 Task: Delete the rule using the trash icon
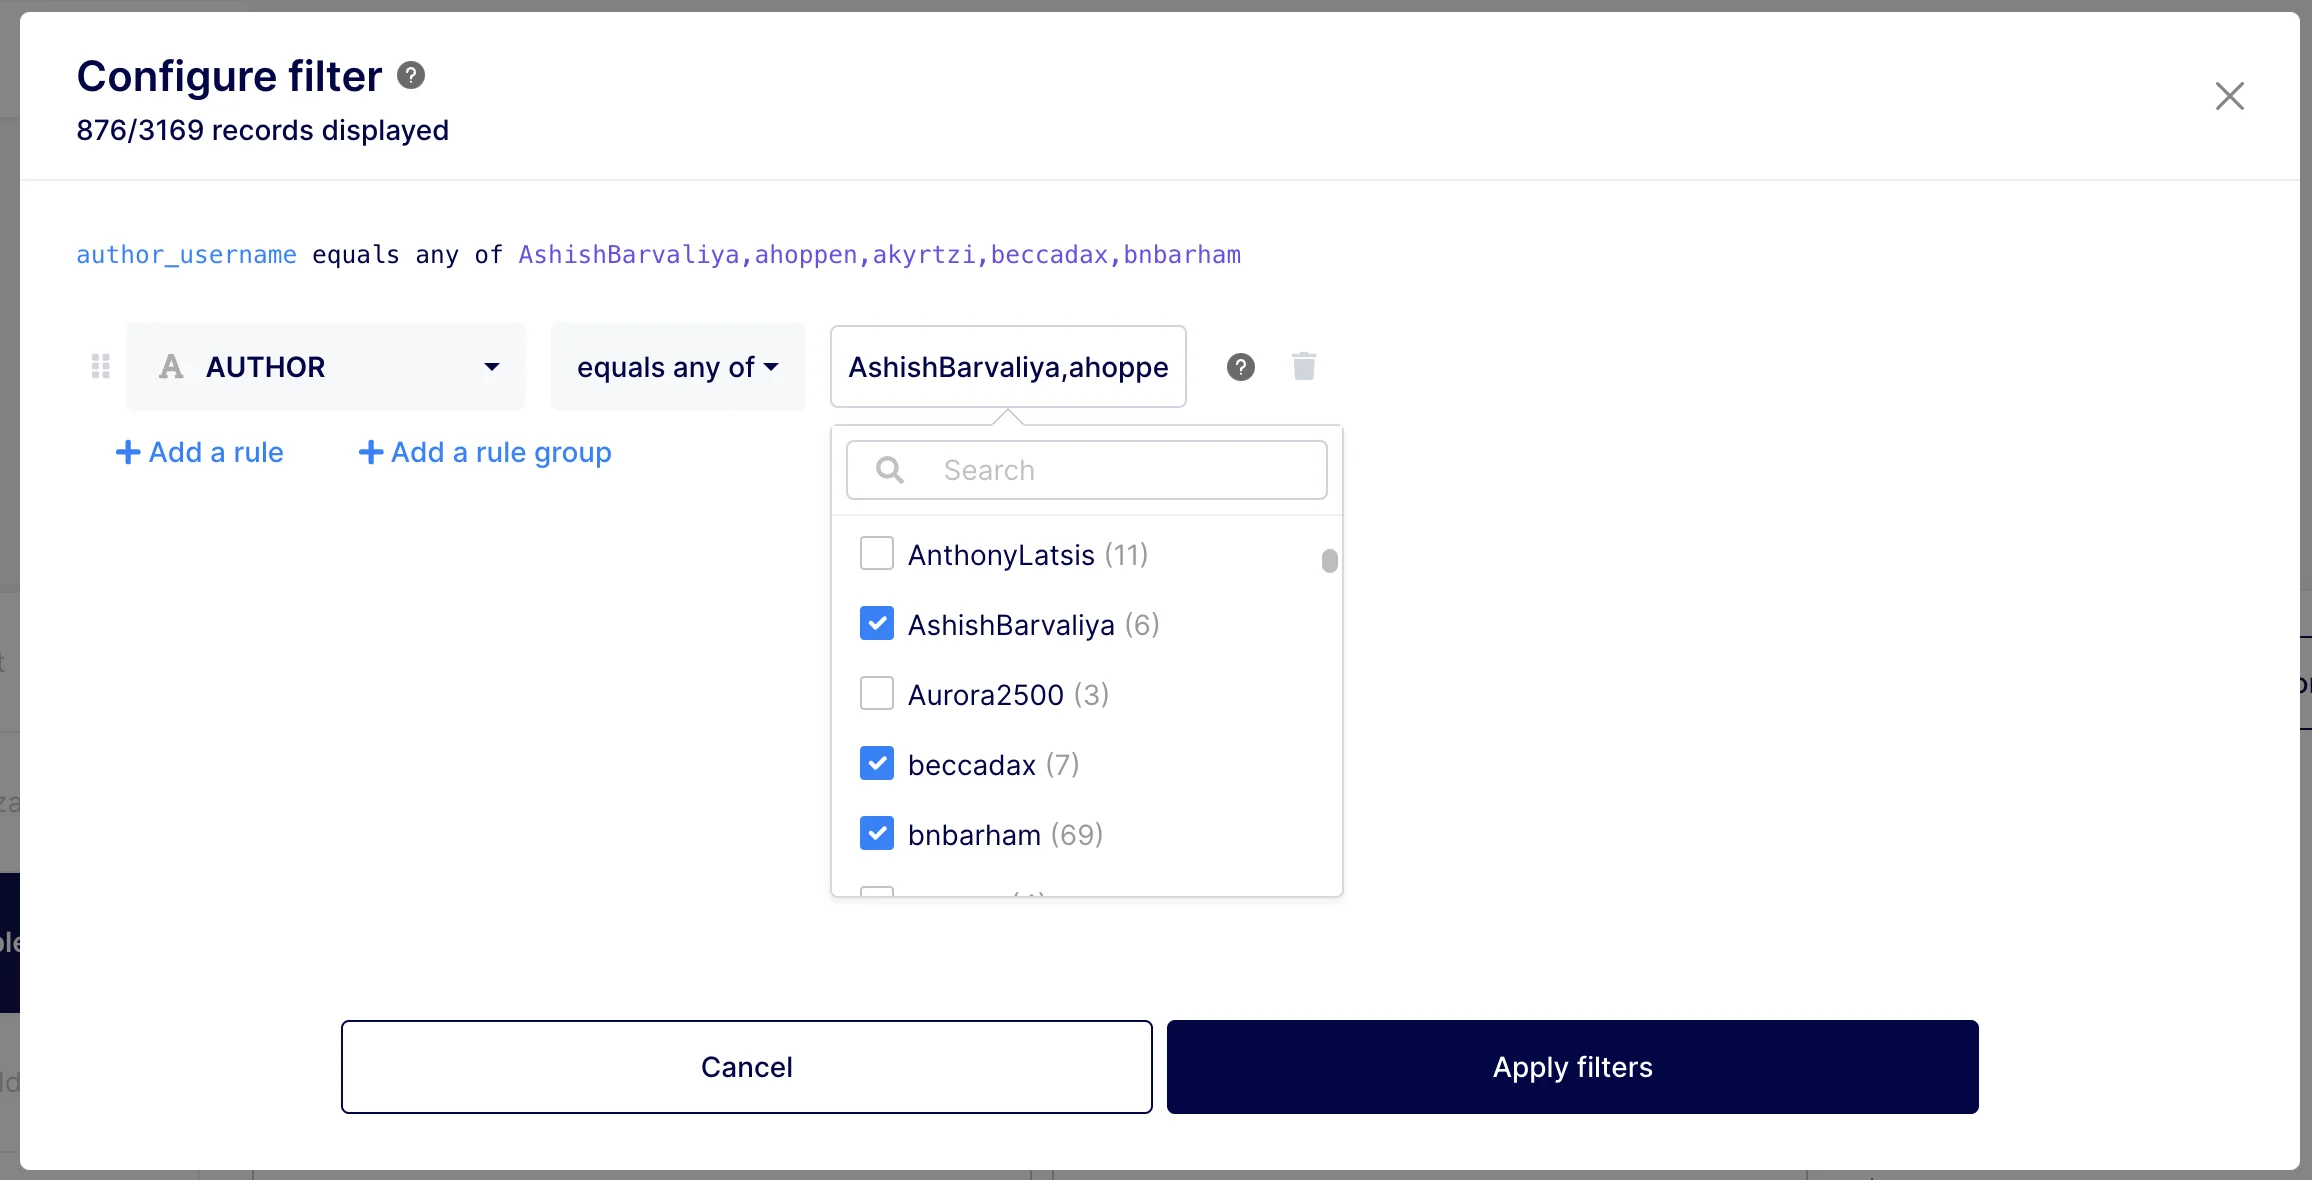click(1304, 367)
